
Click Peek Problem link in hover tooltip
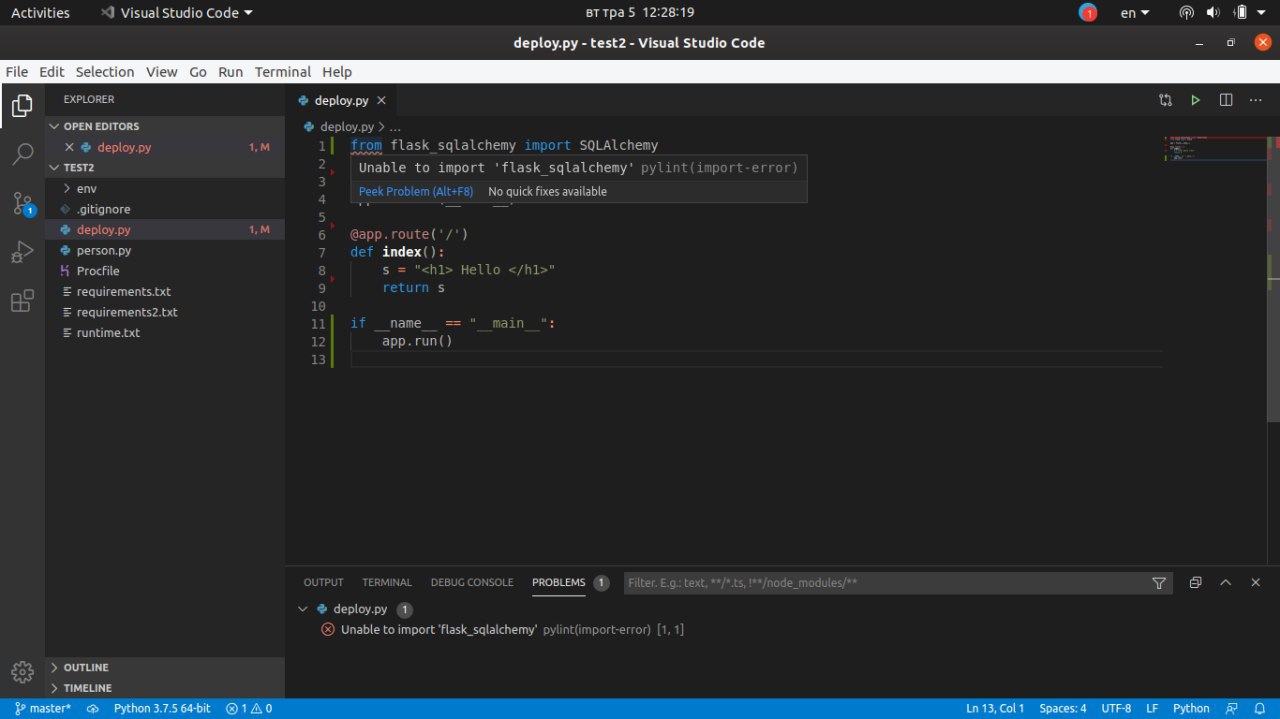pos(416,192)
